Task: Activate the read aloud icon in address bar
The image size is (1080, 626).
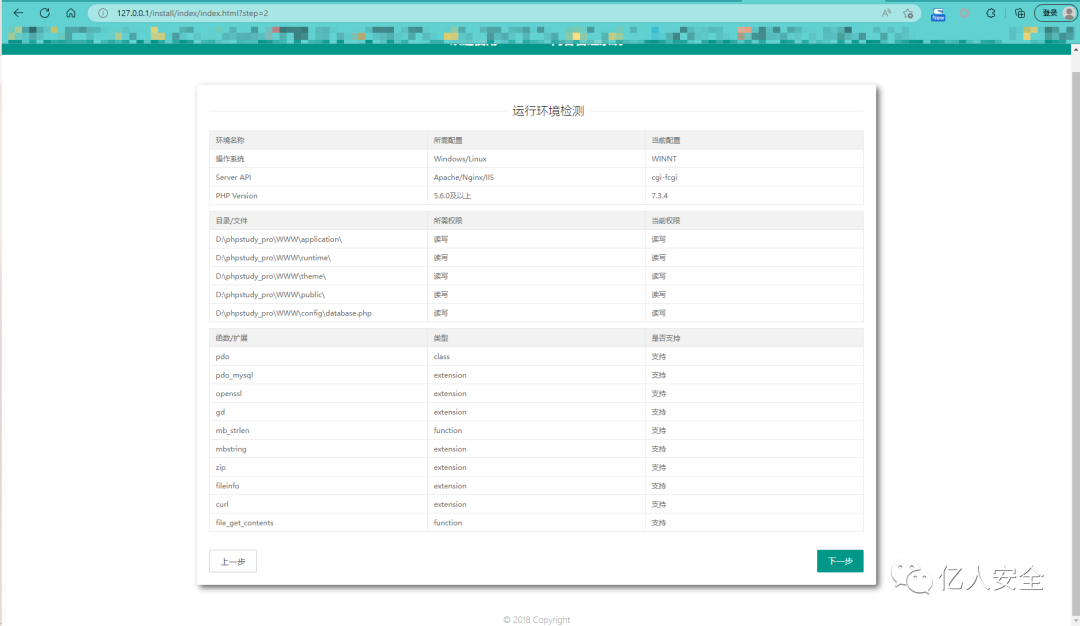Action: tap(886, 13)
